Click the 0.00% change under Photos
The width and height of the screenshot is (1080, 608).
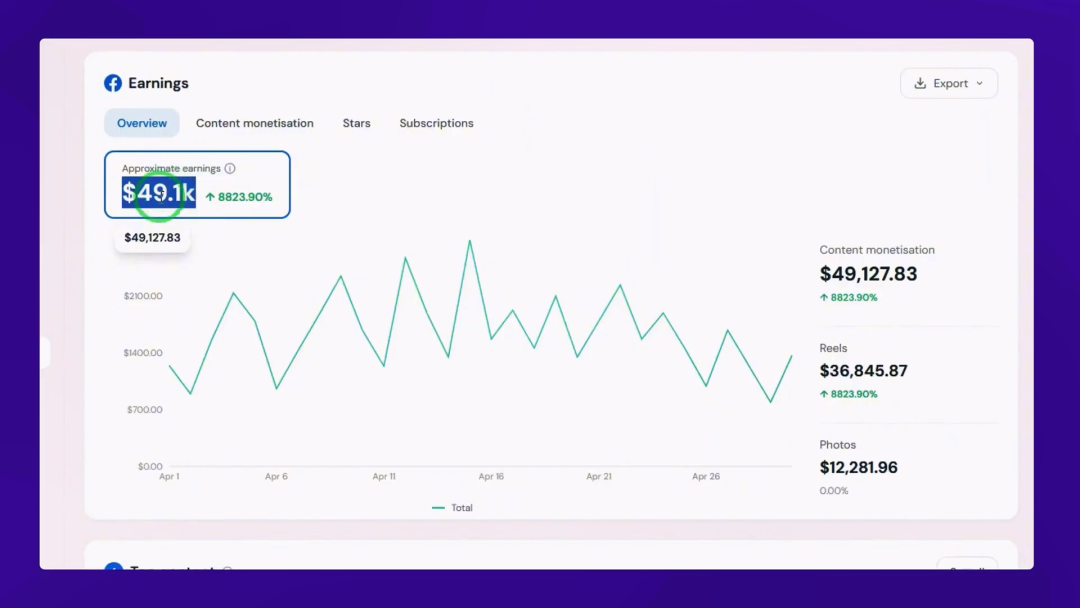coord(834,491)
